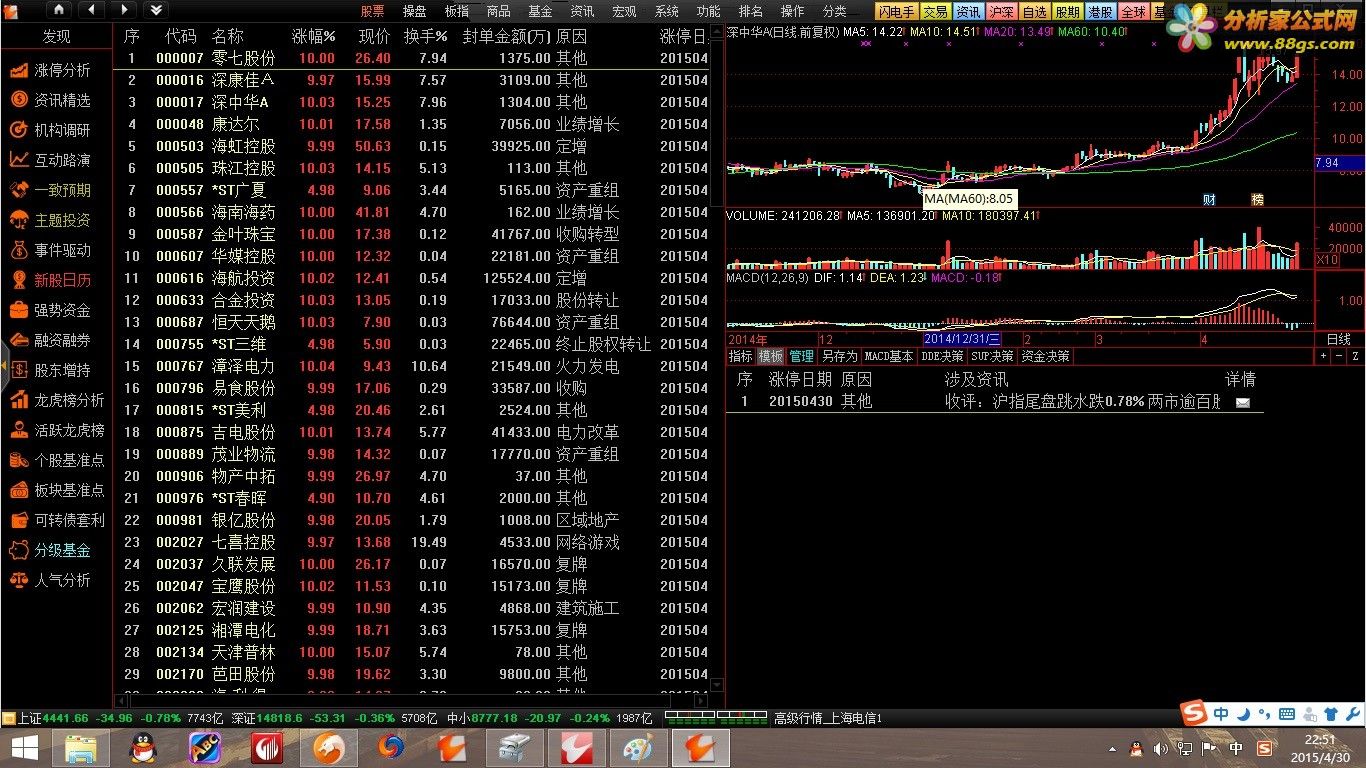The width and height of the screenshot is (1366, 768).
Task: Click 管理 tab below chart
Action: pyautogui.click(x=802, y=356)
